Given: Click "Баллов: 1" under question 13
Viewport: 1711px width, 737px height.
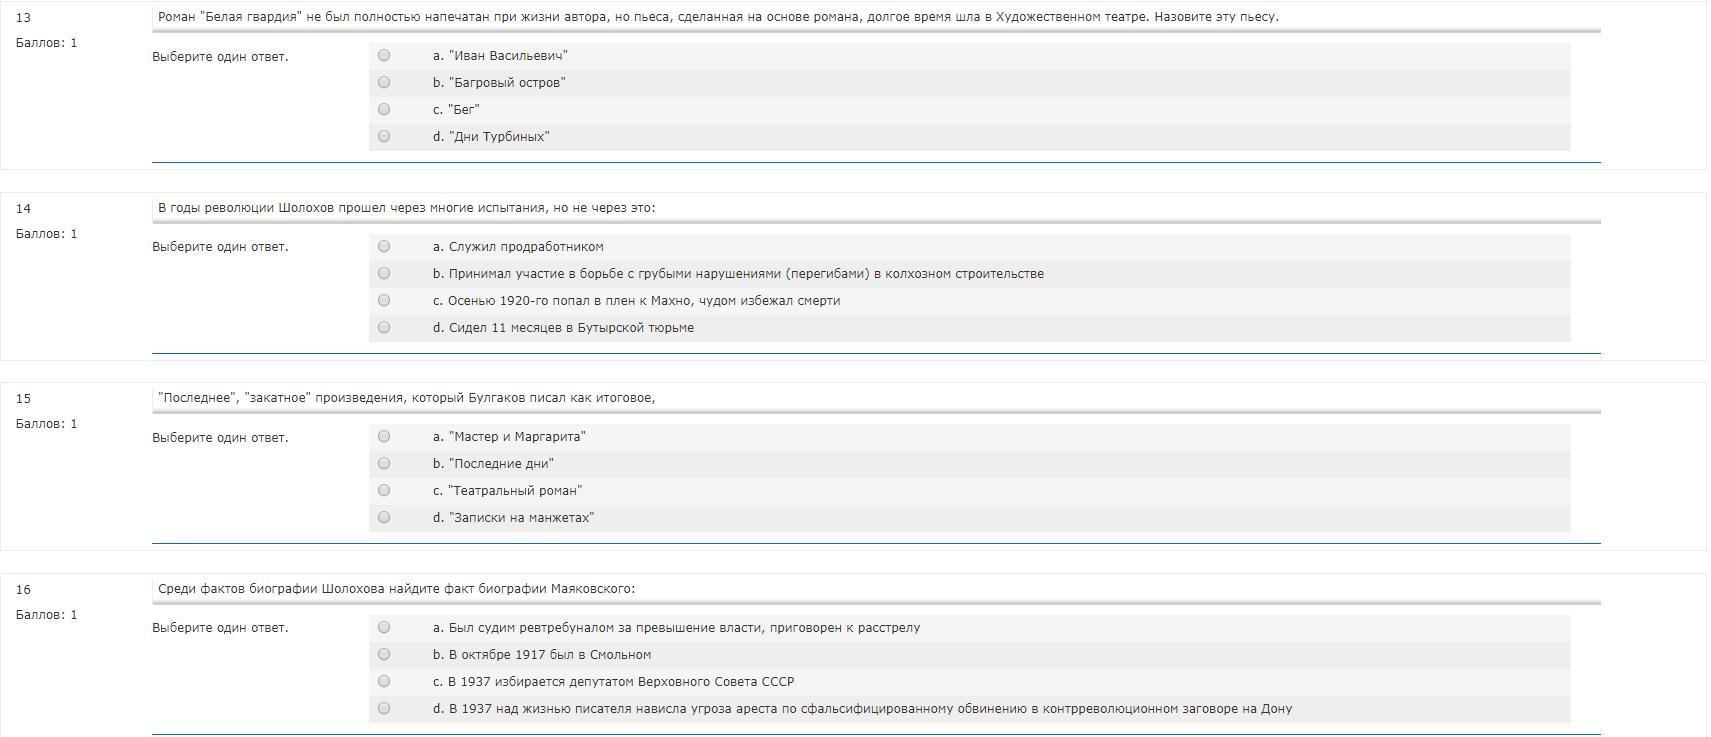Looking at the screenshot, I should tap(46, 43).
